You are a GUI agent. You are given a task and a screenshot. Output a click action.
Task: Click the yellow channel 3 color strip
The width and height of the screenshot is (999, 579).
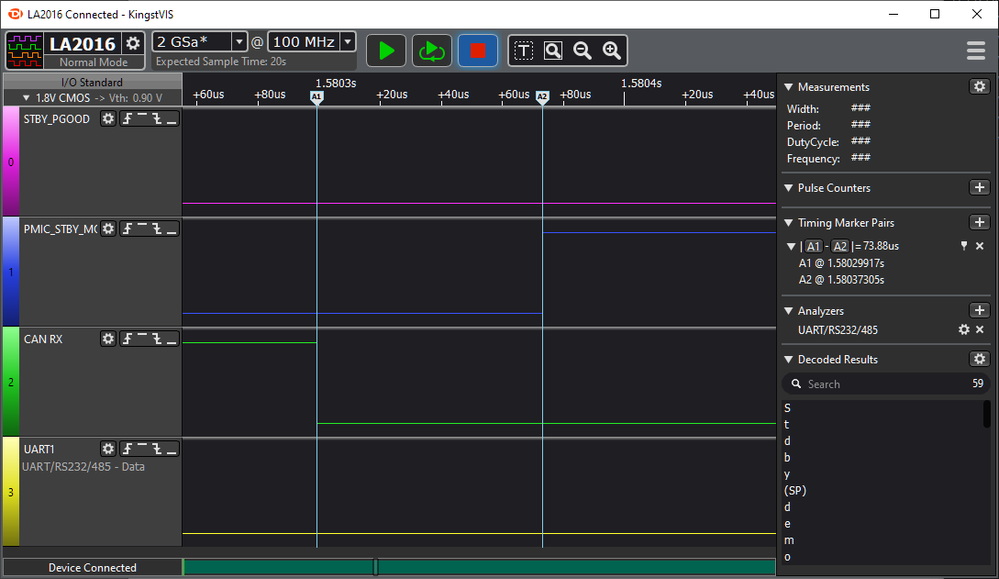[x=11, y=492]
